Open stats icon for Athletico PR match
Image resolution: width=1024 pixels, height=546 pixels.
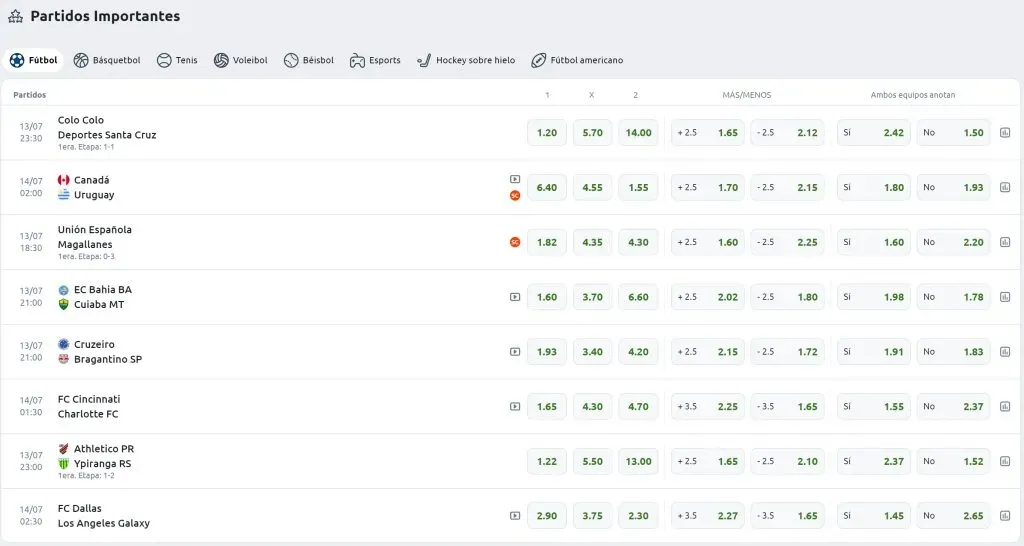pyautogui.click(x=1005, y=461)
